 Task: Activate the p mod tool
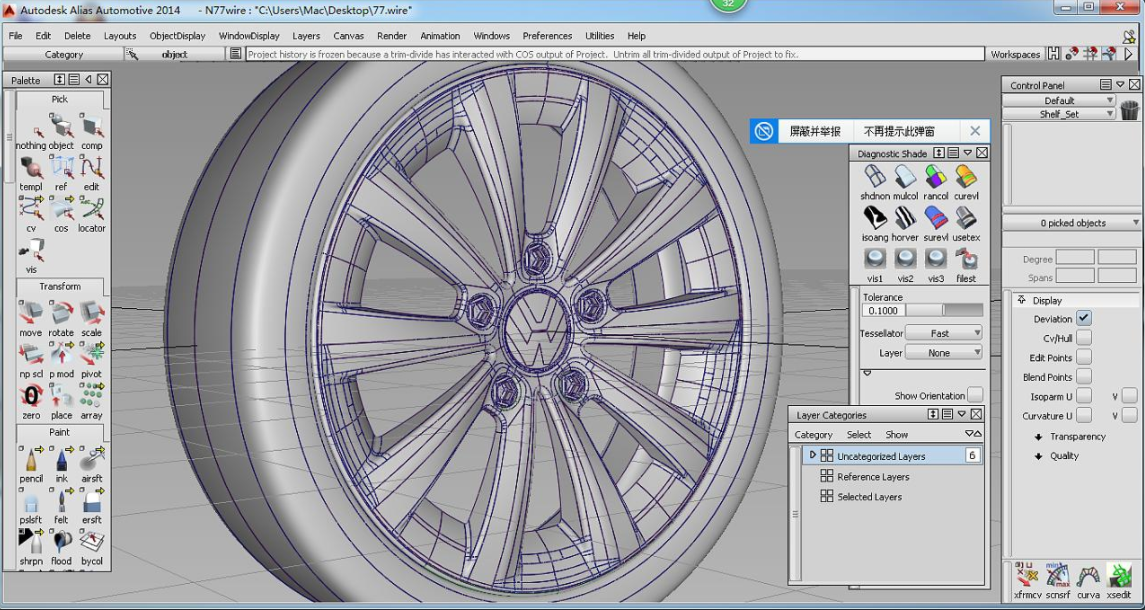coord(61,360)
